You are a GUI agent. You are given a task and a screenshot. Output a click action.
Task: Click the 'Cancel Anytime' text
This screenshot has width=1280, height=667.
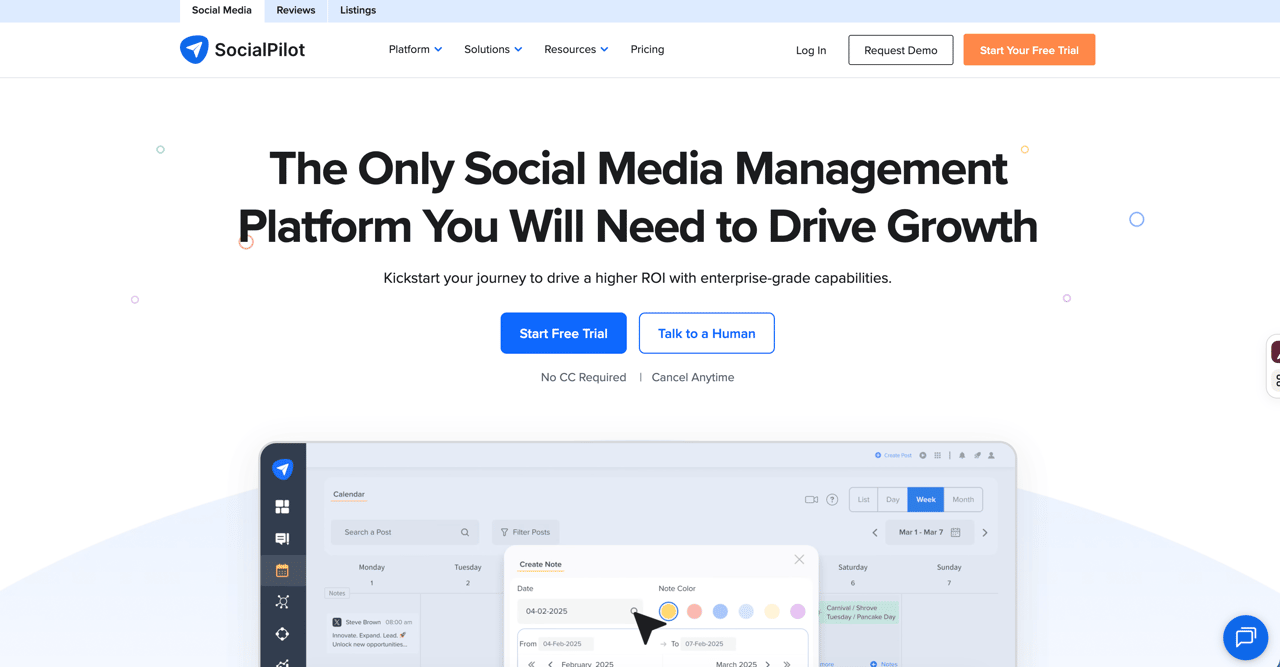click(693, 377)
